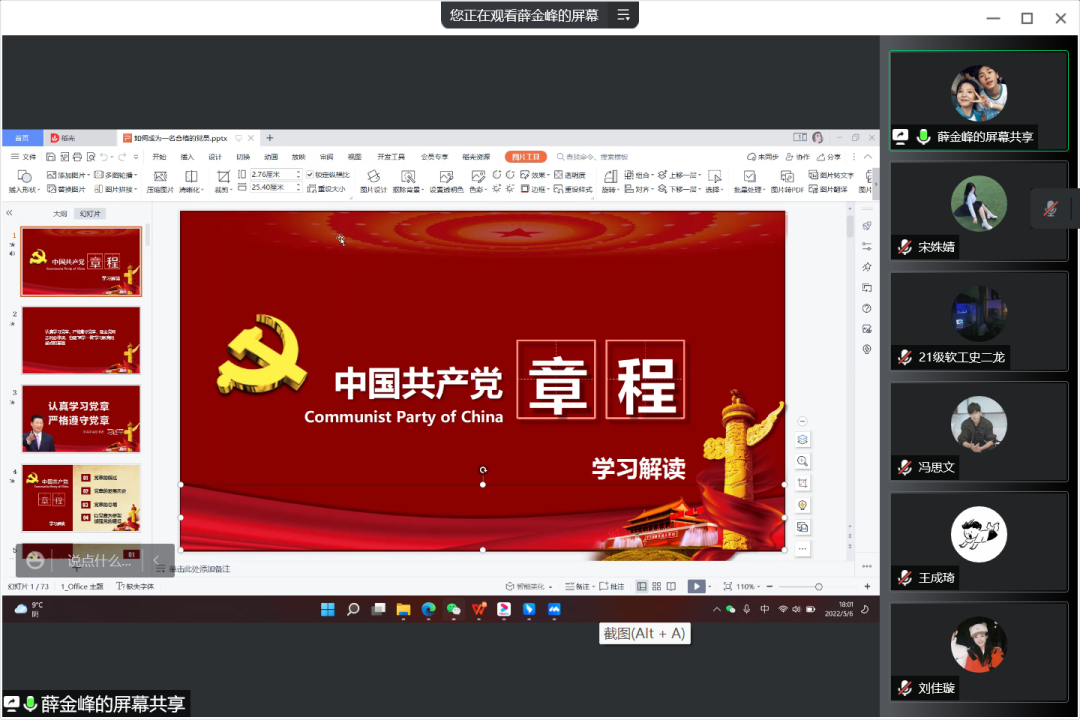Click the layers icon beside the slide
Viewport: 1080px width, 720px height.
[802, 440]
